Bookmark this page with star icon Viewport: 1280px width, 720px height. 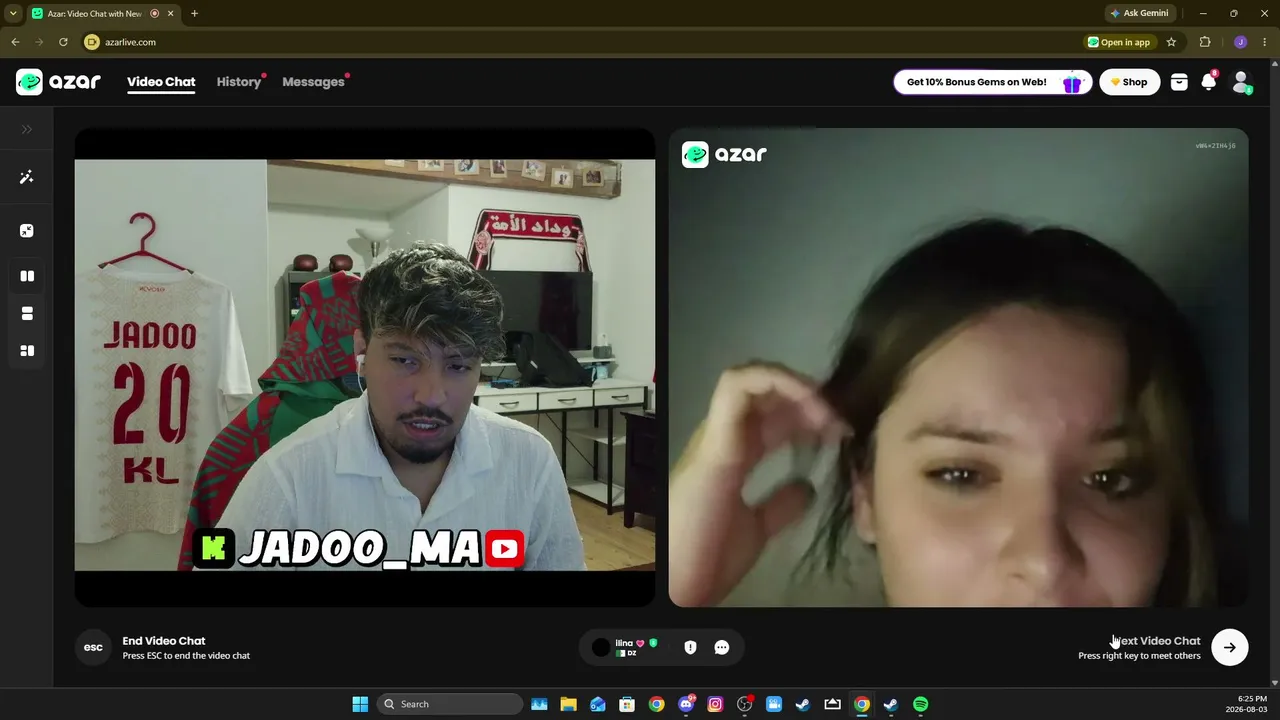point(1171,42)
